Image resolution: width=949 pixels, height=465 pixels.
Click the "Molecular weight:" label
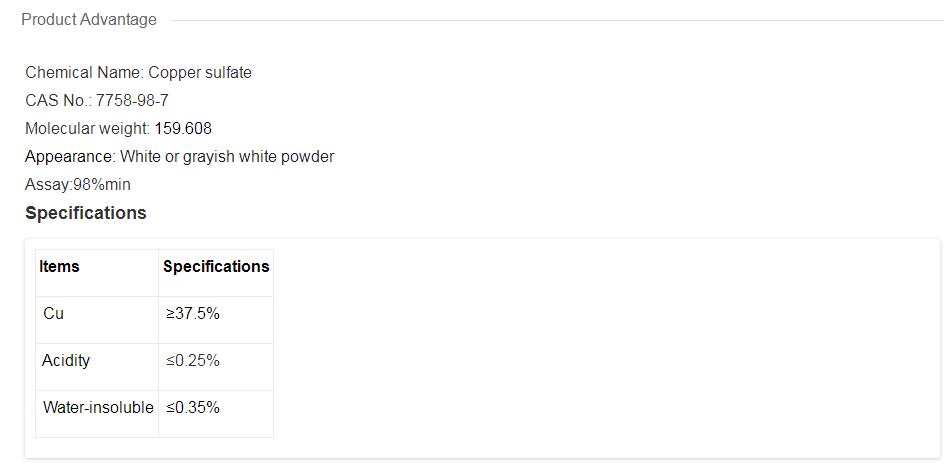click(87, 129)
